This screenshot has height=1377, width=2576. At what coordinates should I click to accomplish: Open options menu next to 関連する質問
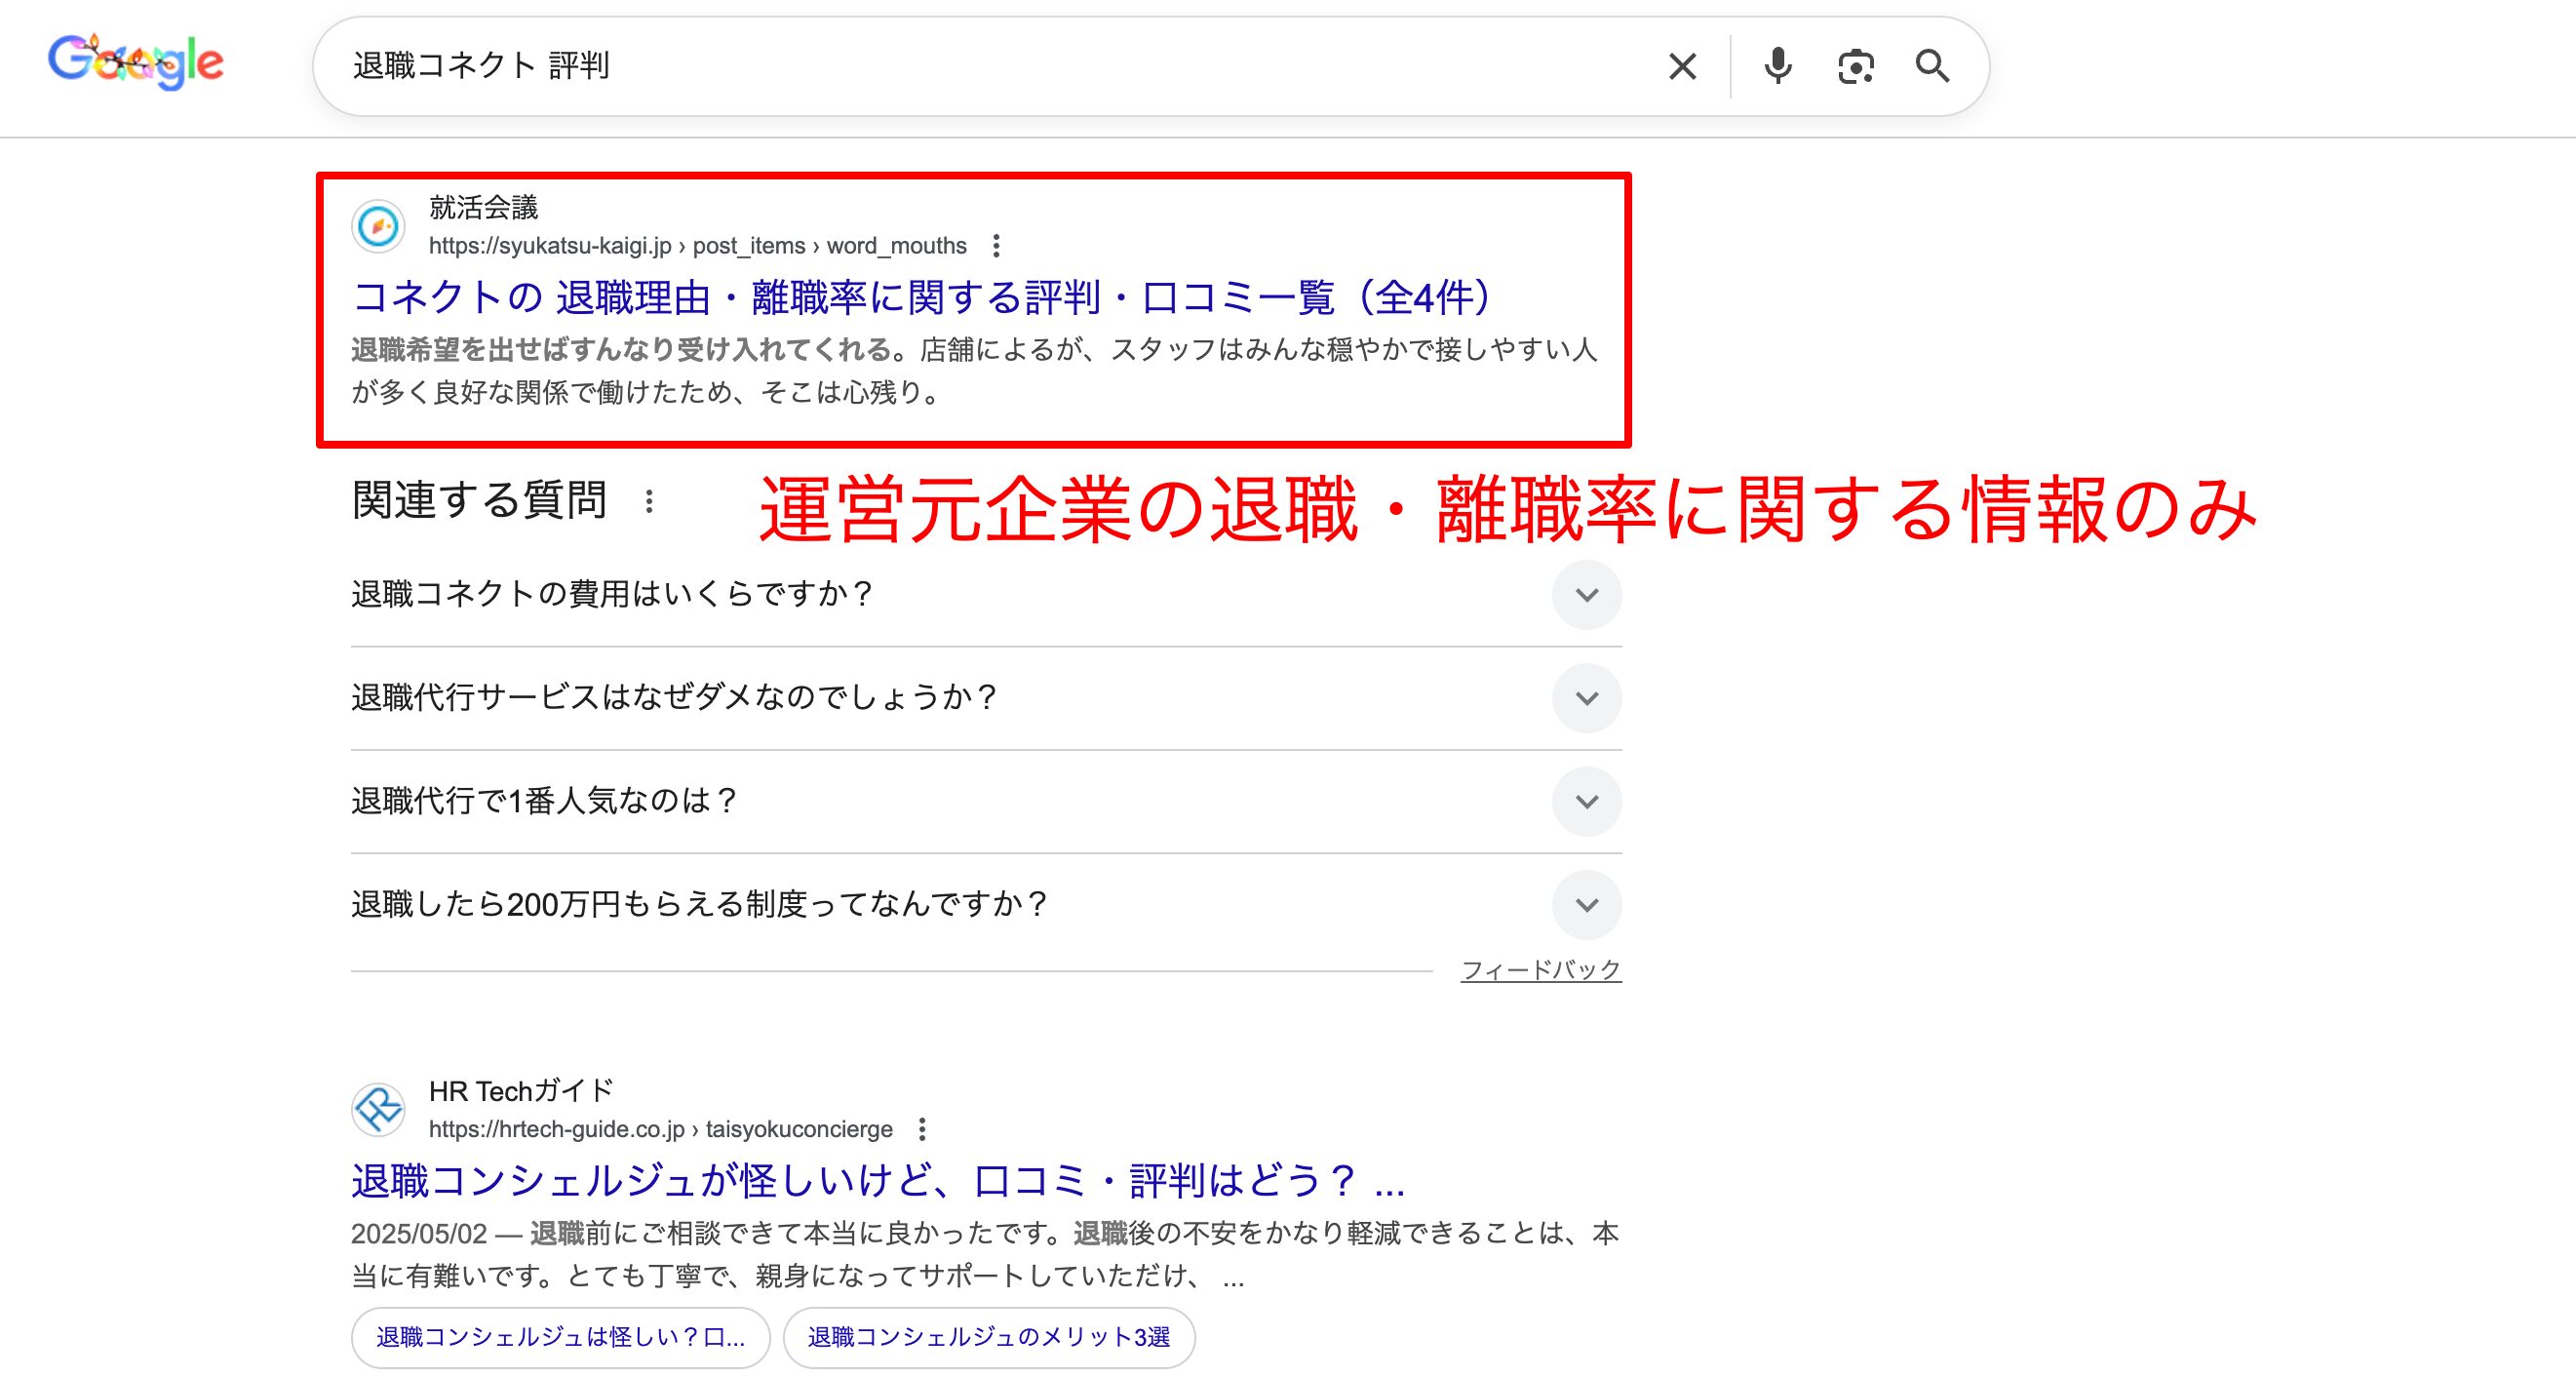(649, 501)
